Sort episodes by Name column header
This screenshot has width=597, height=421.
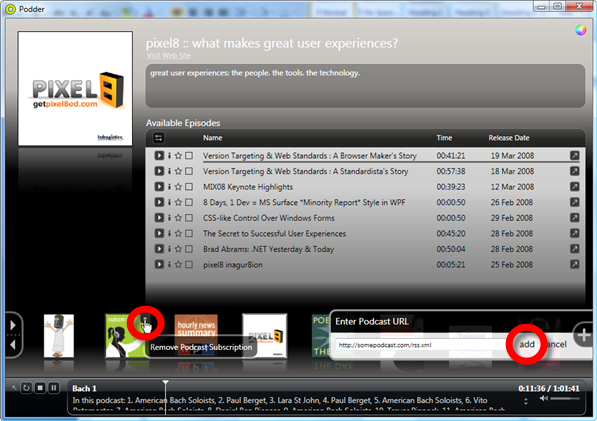pos(212,138)
